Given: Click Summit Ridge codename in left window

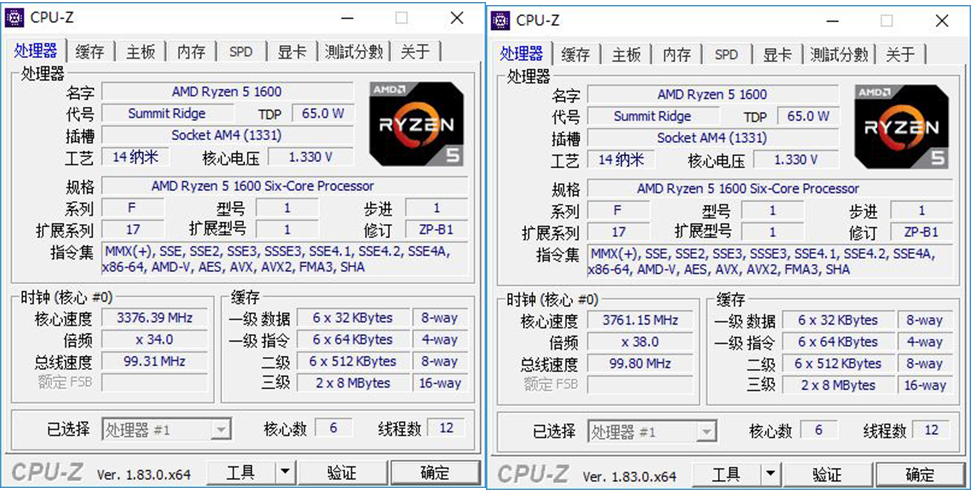Looking at the screenshot, I should pyautogui.click(x=167, y=114).
